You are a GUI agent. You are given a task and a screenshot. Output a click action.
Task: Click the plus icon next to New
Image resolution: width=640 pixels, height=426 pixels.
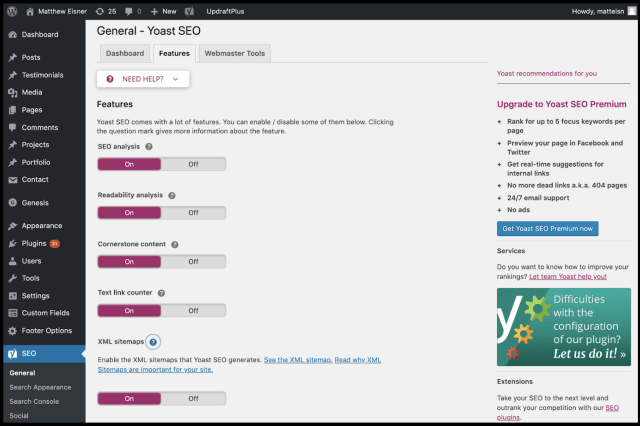154,11
